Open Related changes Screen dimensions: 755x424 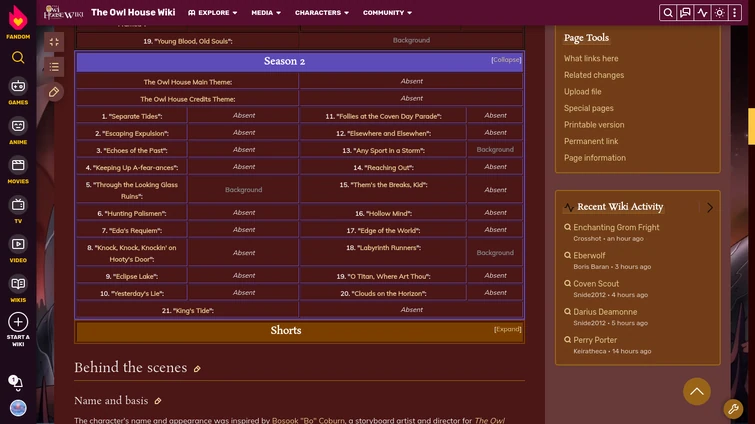pyautogui.click(x=594, y=75)
